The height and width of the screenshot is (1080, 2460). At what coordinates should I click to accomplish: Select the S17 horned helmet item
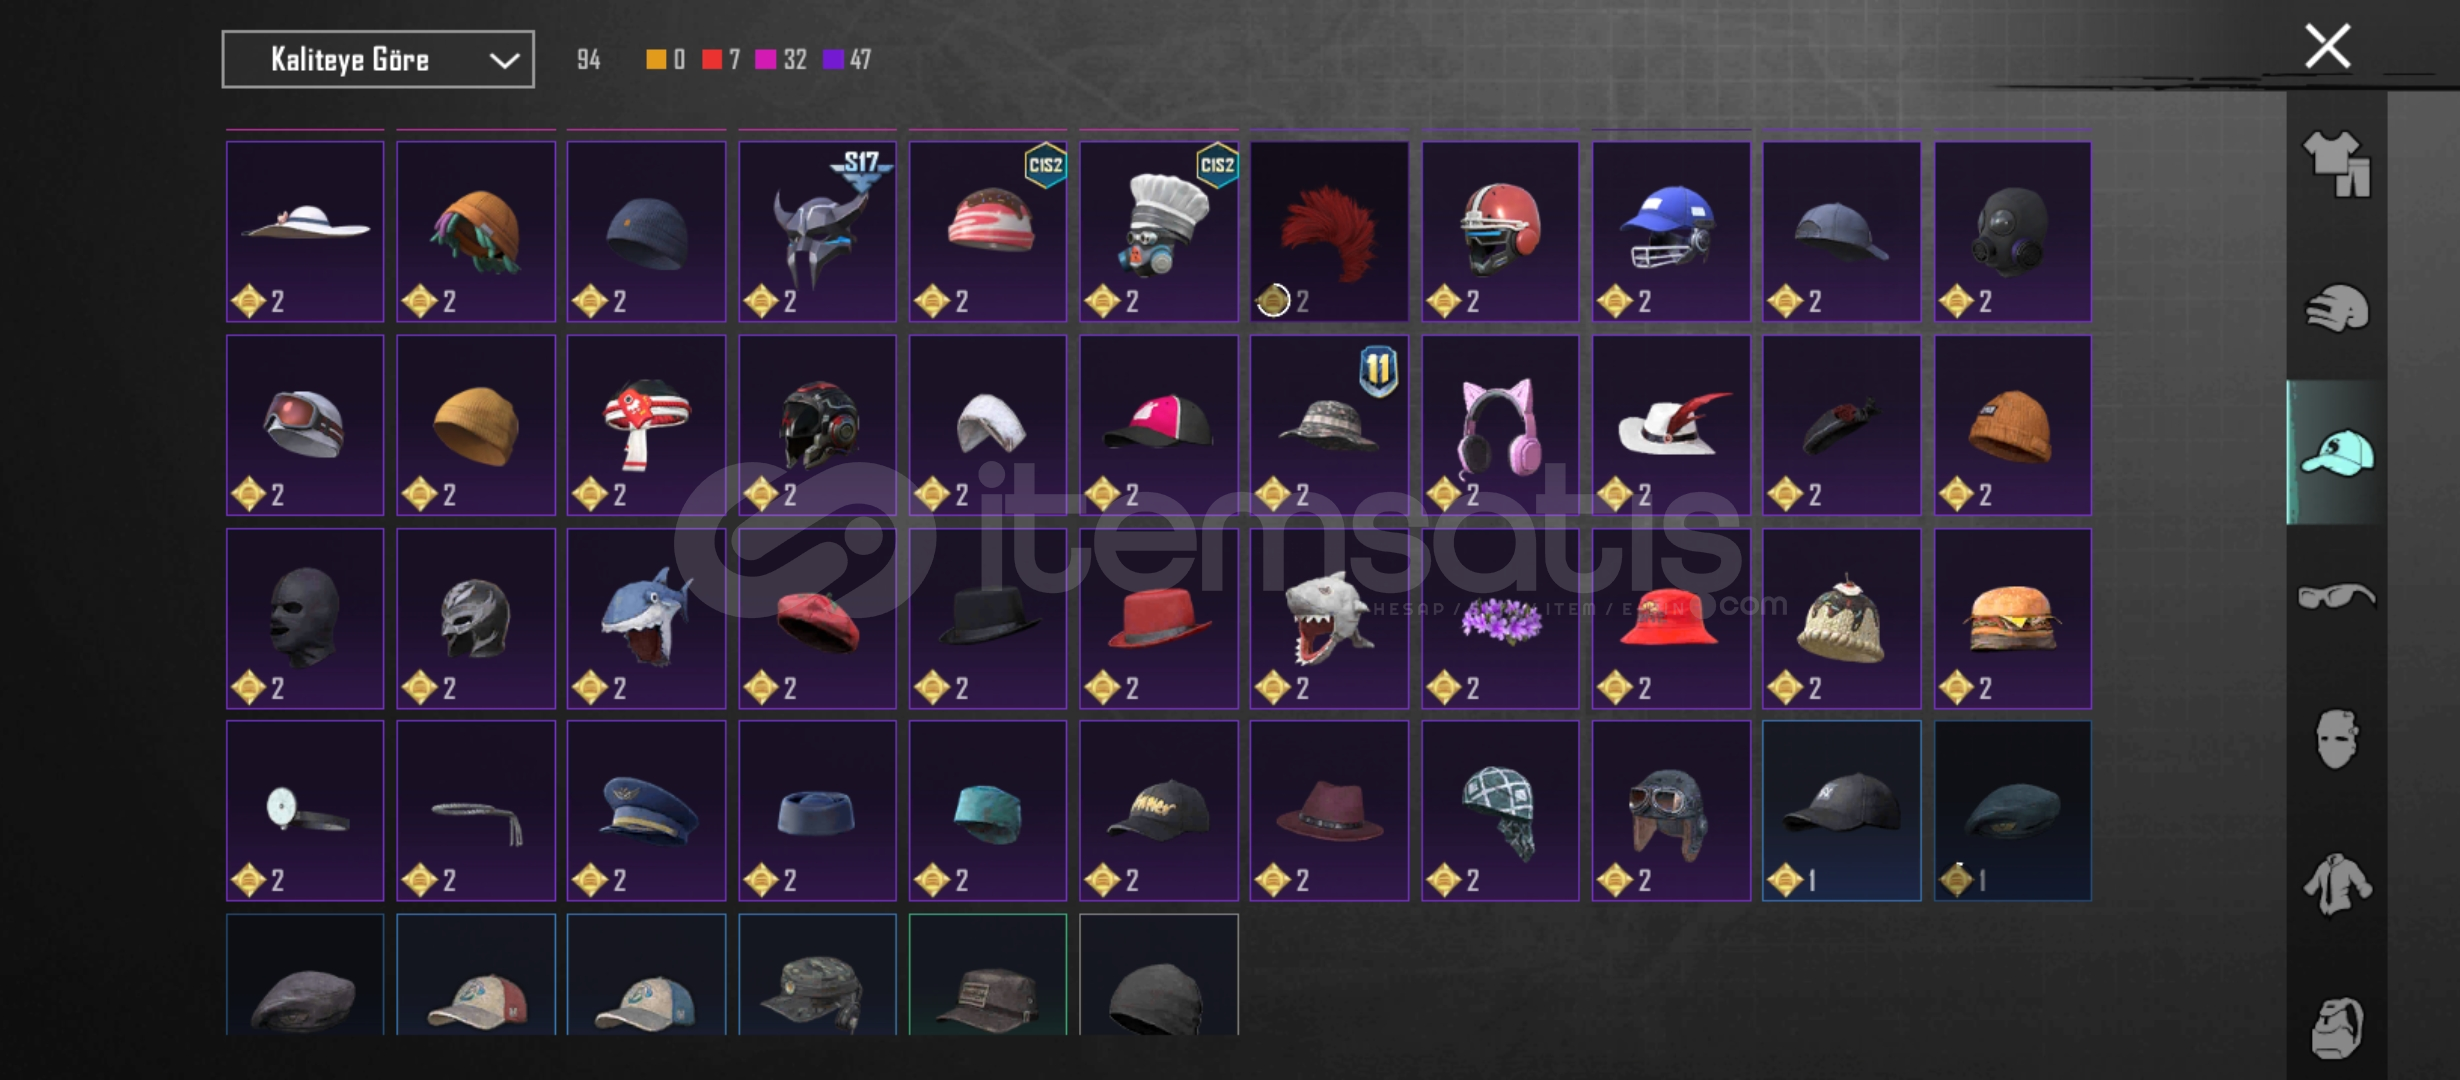(817, 231)
